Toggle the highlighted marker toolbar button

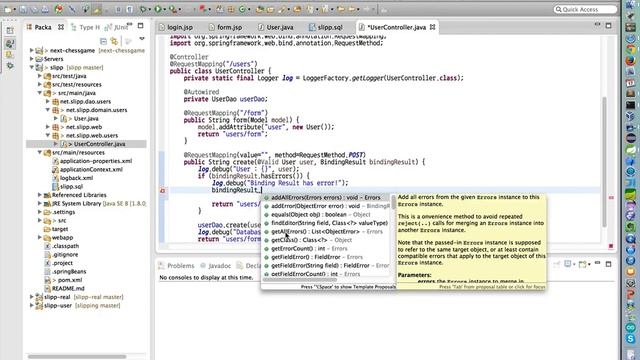[97, 9]
